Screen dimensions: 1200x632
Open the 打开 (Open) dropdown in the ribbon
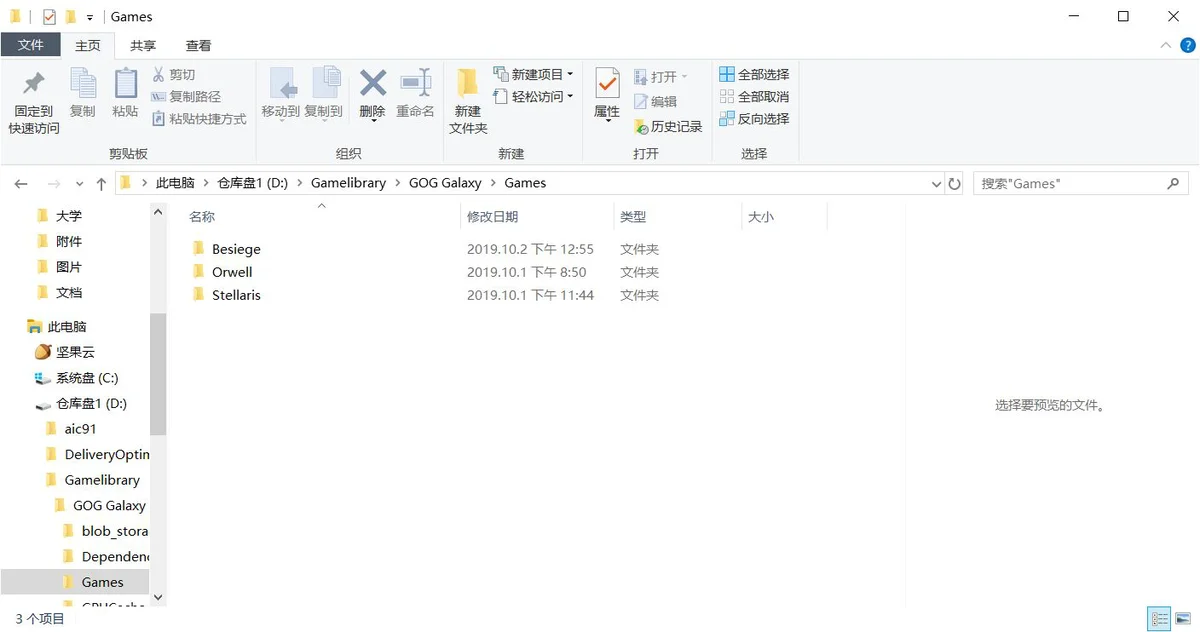[661, 77]
